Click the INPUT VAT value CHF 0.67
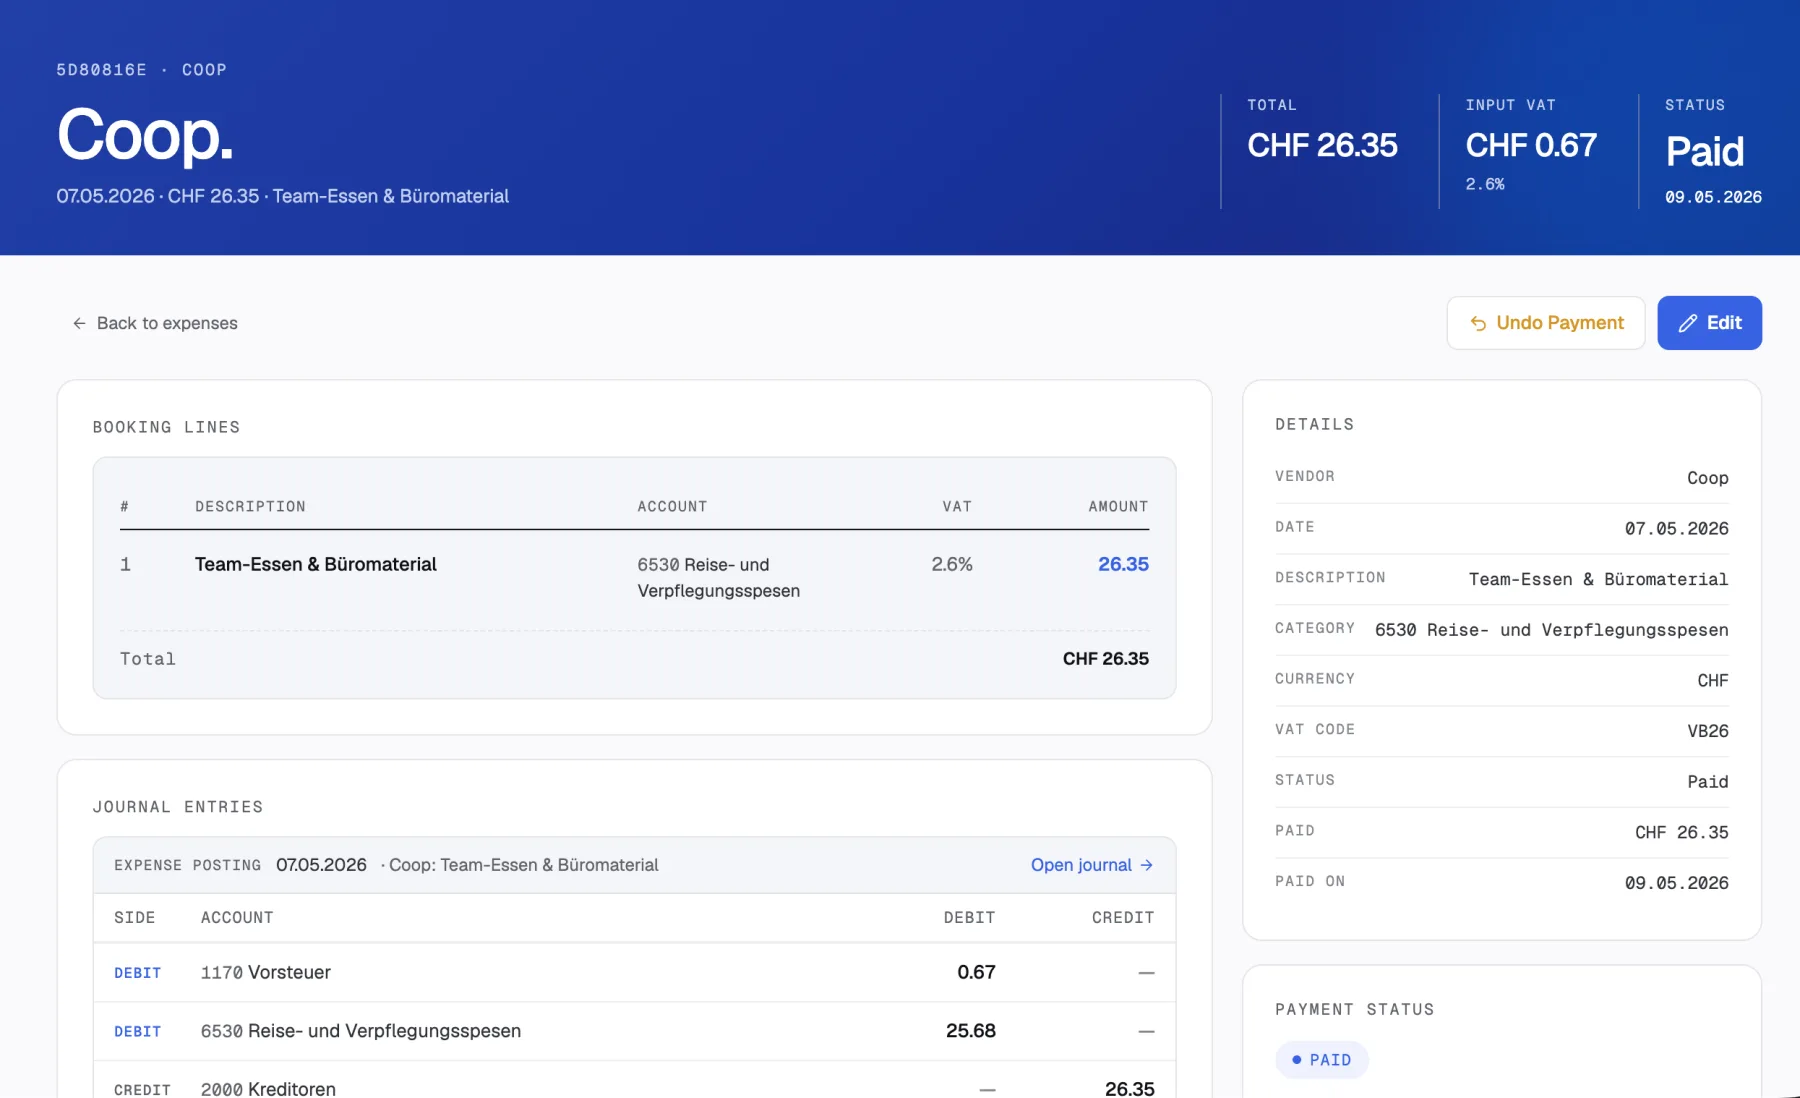The width and height of the screenshot is (1800, 1098). click(x=1531, y=146)
